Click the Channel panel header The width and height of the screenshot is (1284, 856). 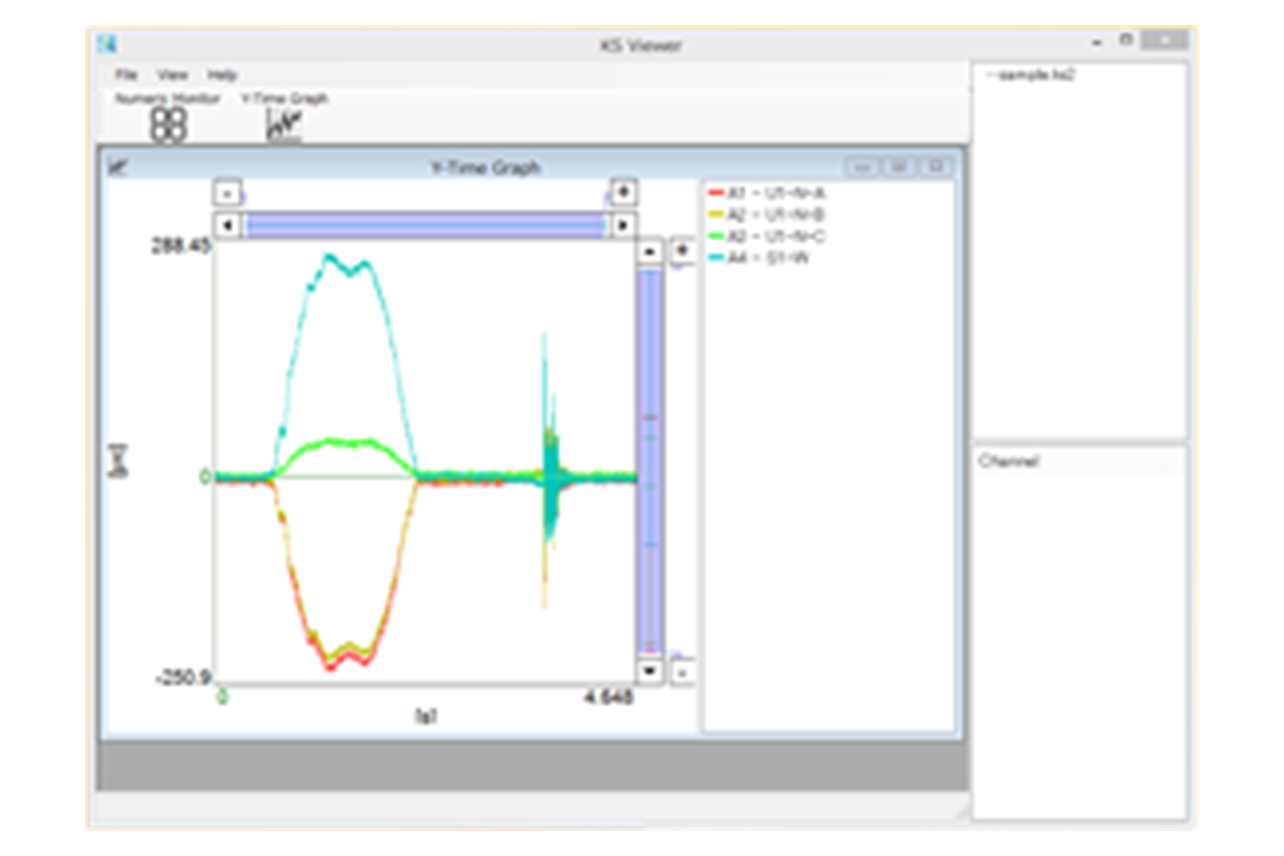[x=1080, y=462]
